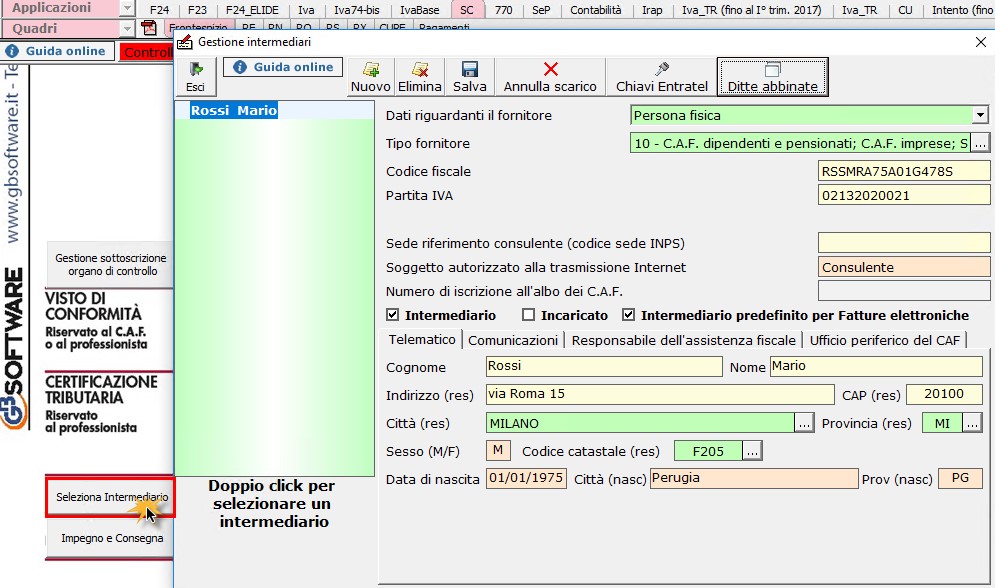Image resolution: width=995 pixels, height=588 pixels.
Task: Open the Ufficio periferico del CAF tab
Action: 884,340
